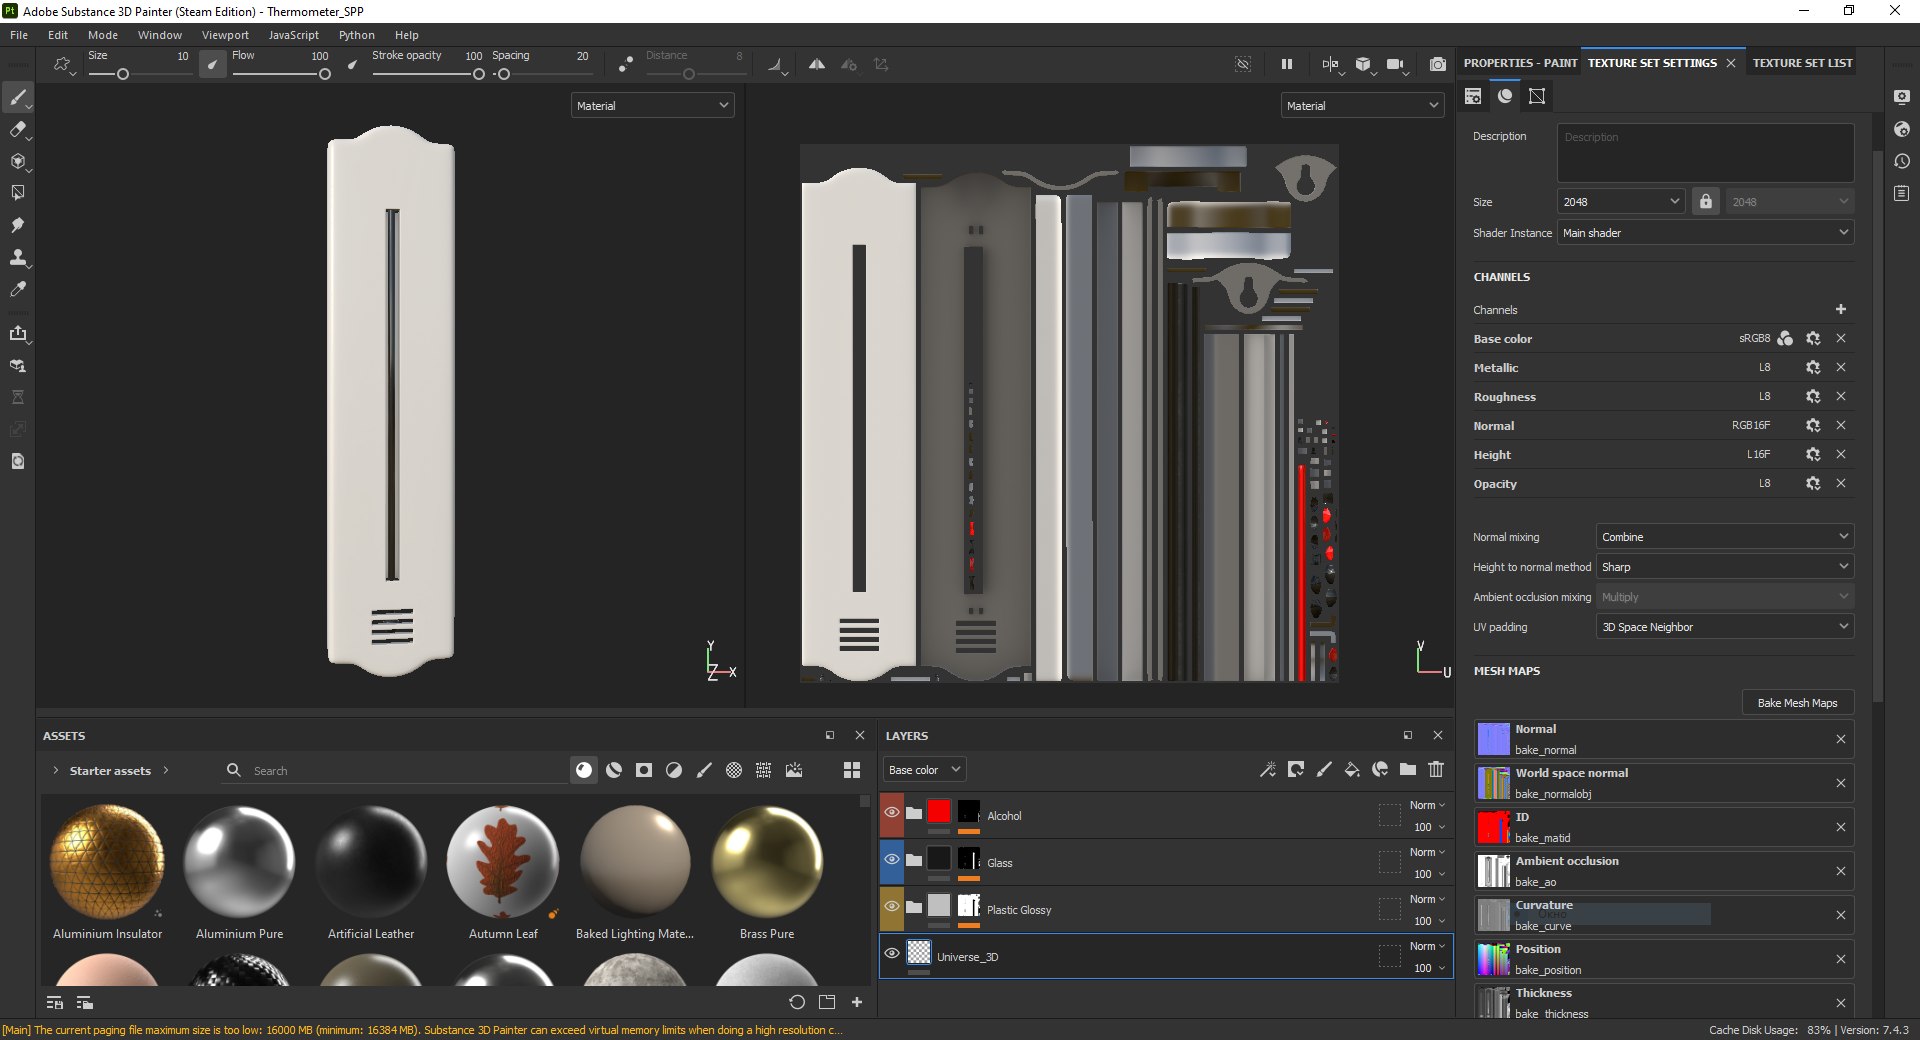Open the Python menu
The image size is (1920, 1040).
pos(357,35)
